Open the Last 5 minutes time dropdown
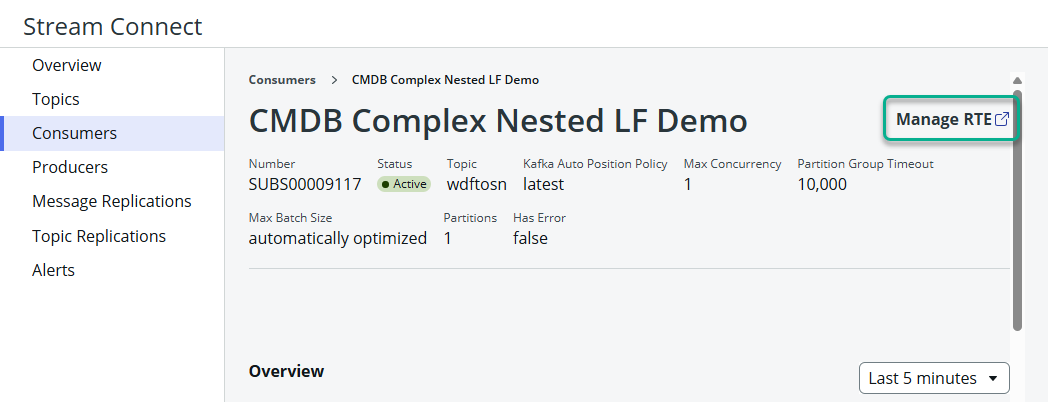This screenshot has height=402, width=1048. pos(934,378)
